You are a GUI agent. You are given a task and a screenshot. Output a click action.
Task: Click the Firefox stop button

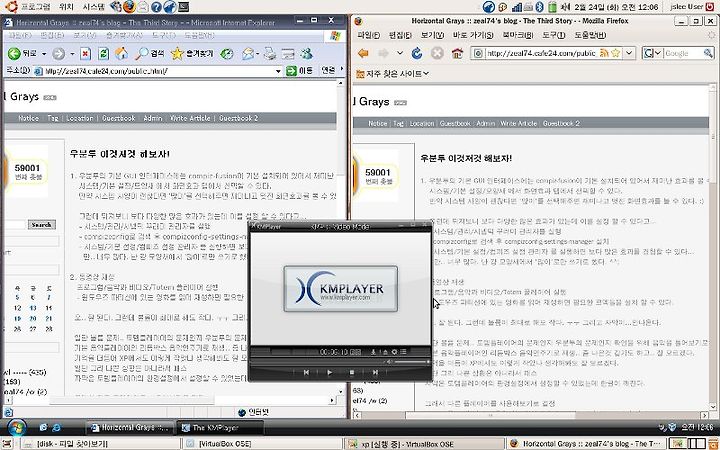pyautogui.click(x=437, y=53)
